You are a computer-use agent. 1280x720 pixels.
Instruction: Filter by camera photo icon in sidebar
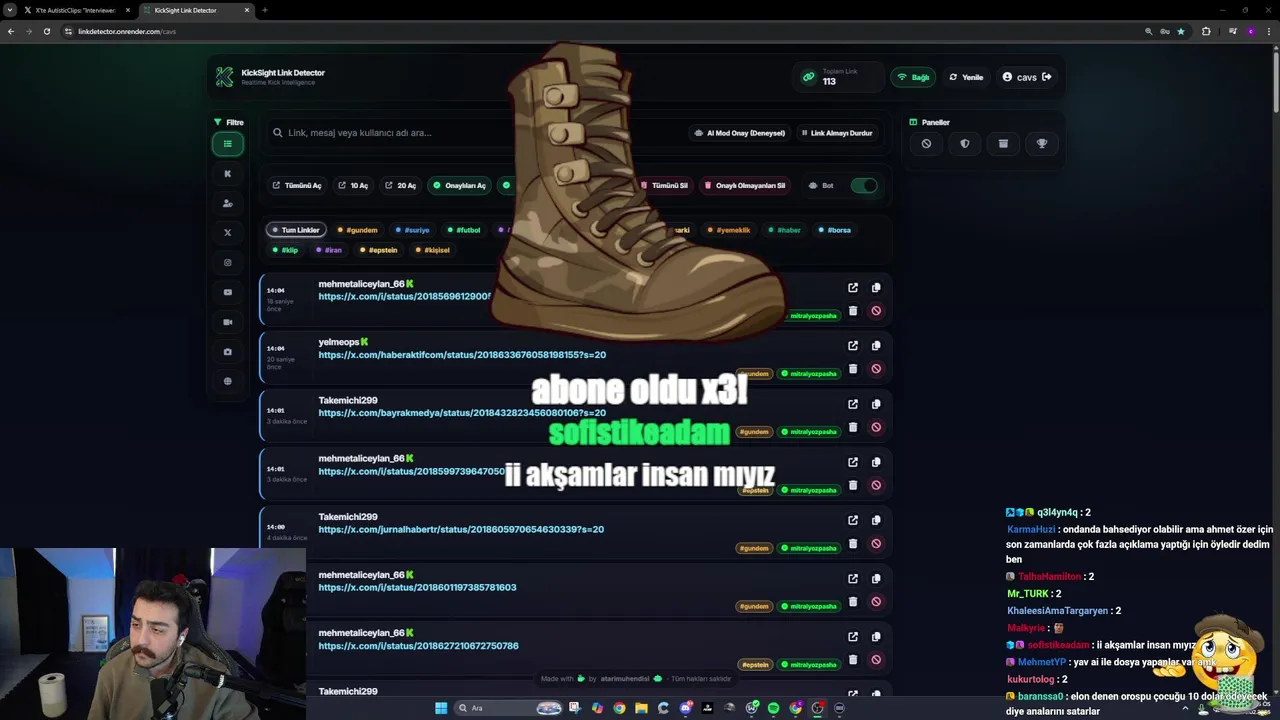[x=228, y=352]
